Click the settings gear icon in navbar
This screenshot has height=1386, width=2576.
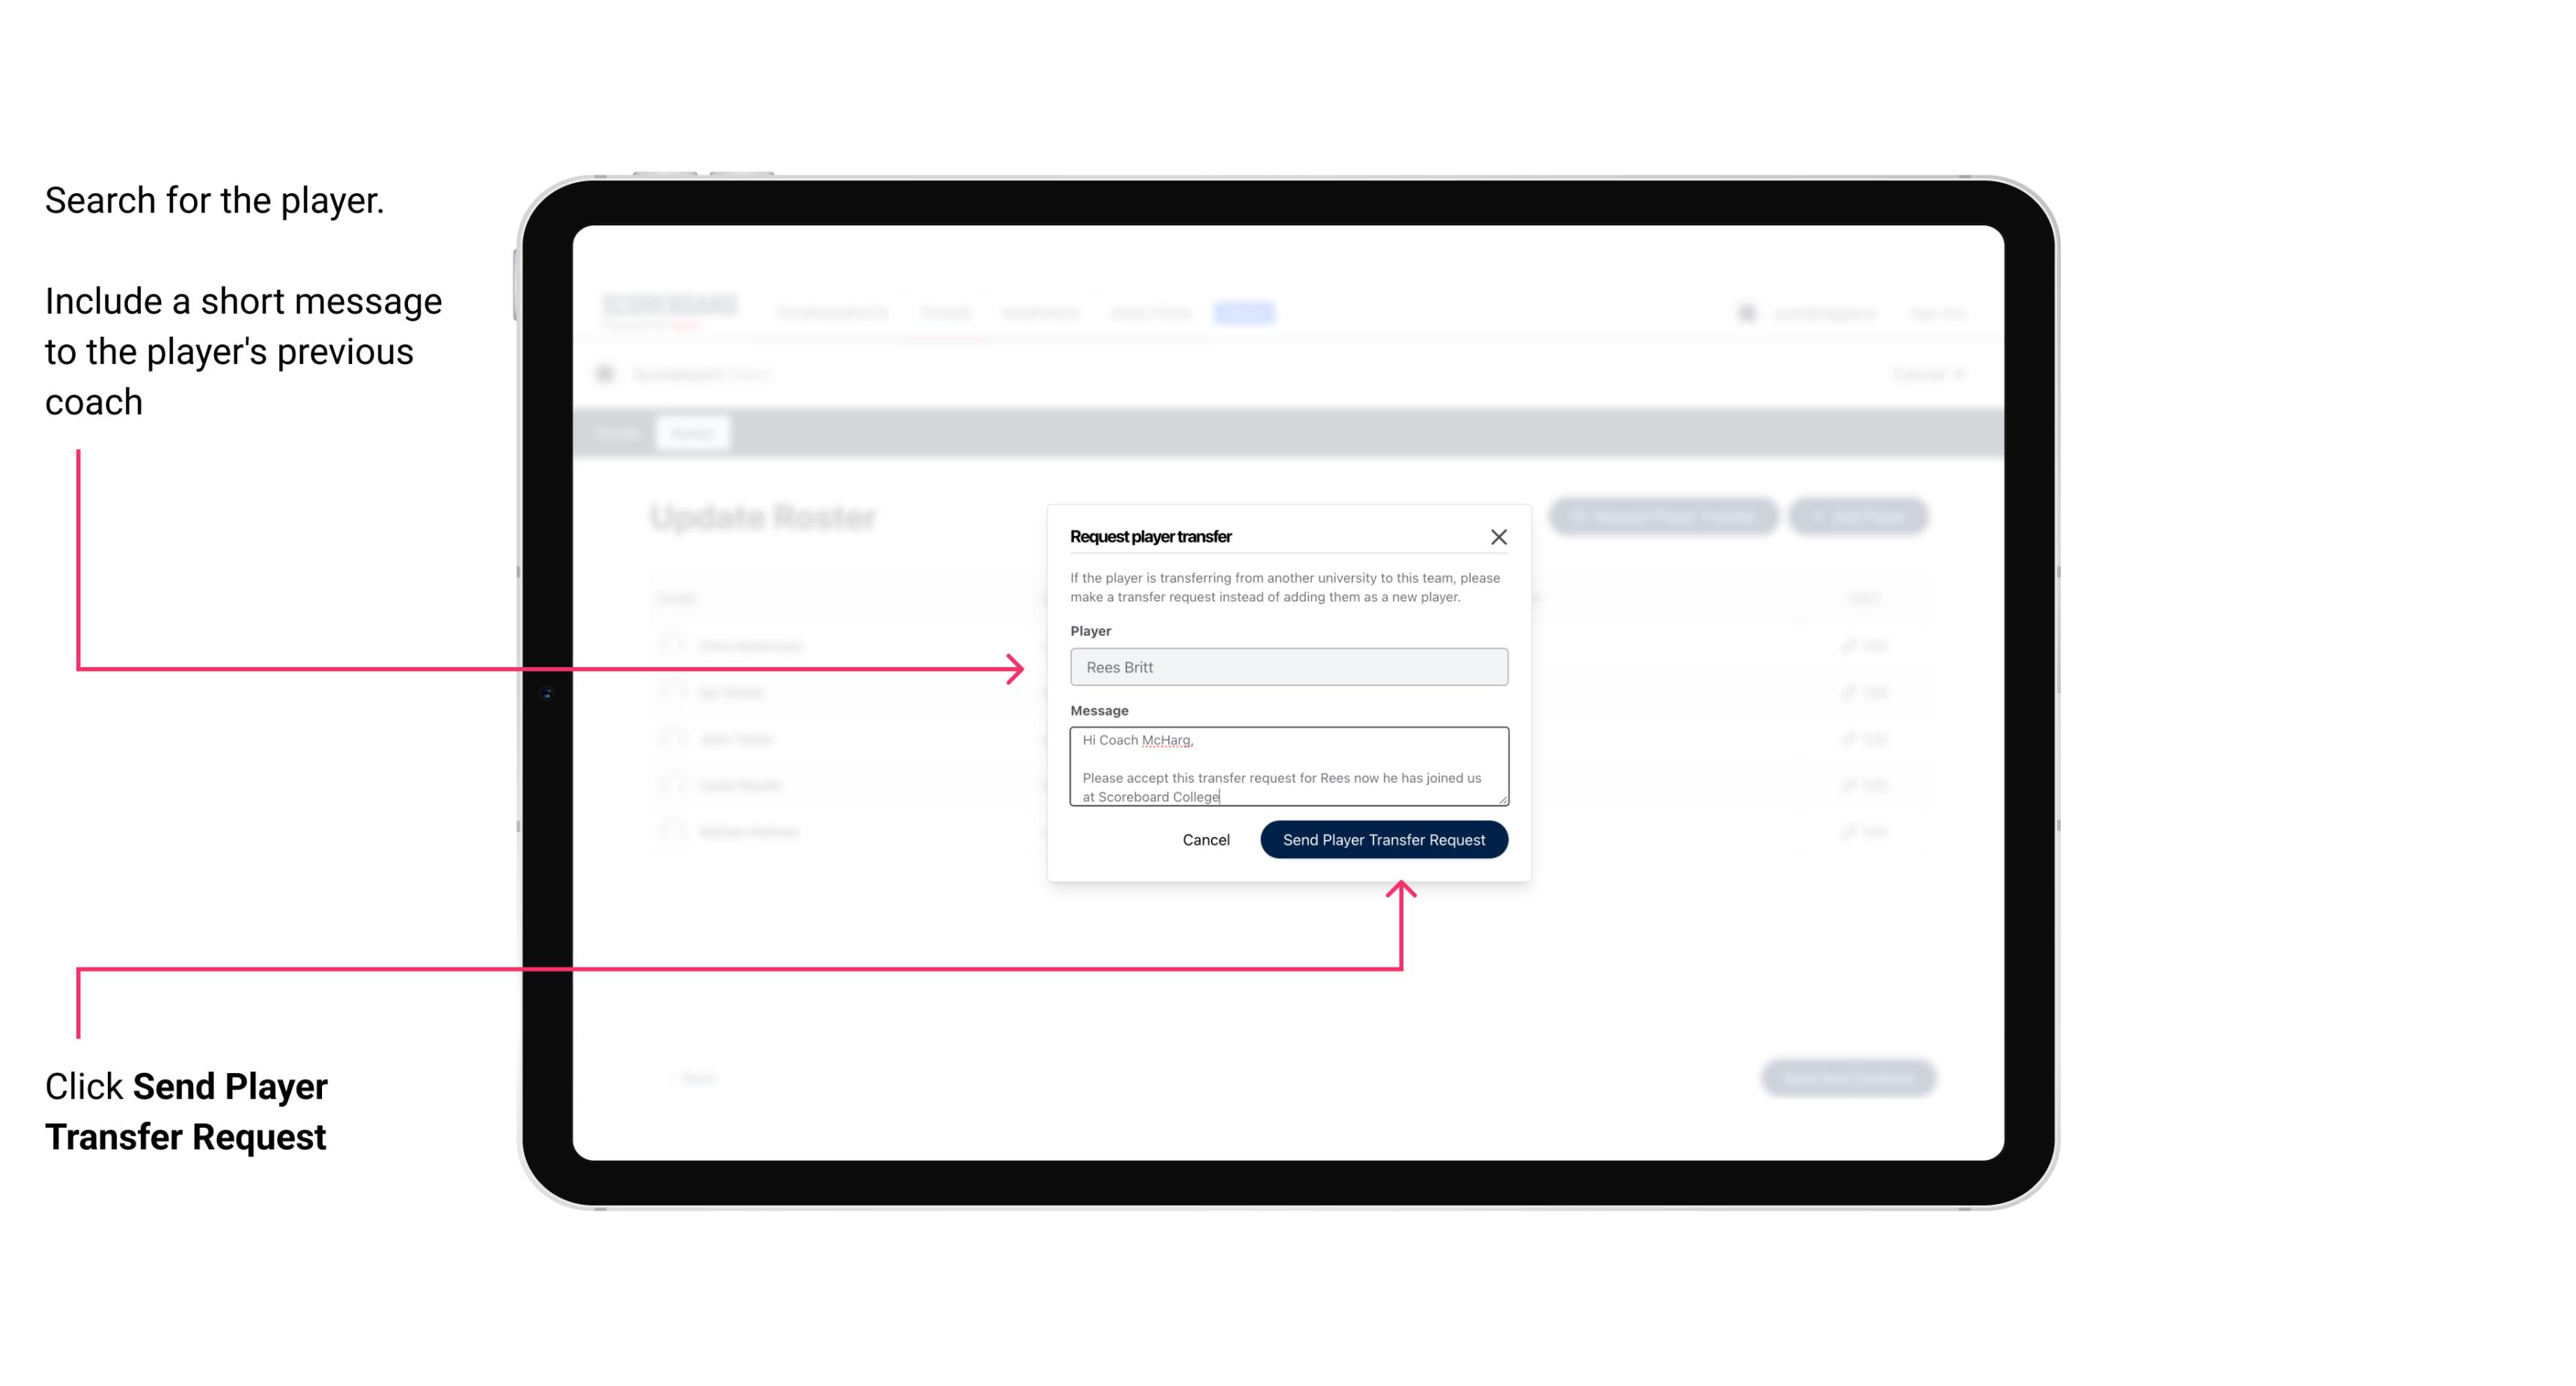click(1750, 312)
